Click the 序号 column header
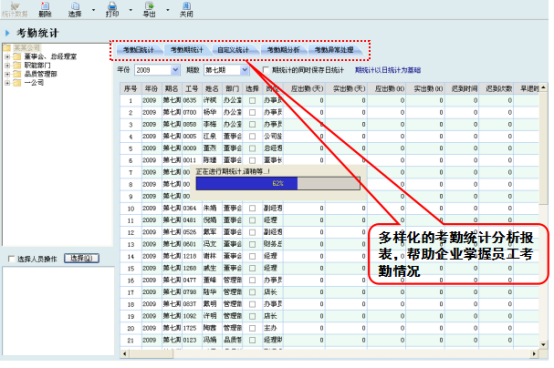Screen dimensions: 554x368 tap(130, 89)
